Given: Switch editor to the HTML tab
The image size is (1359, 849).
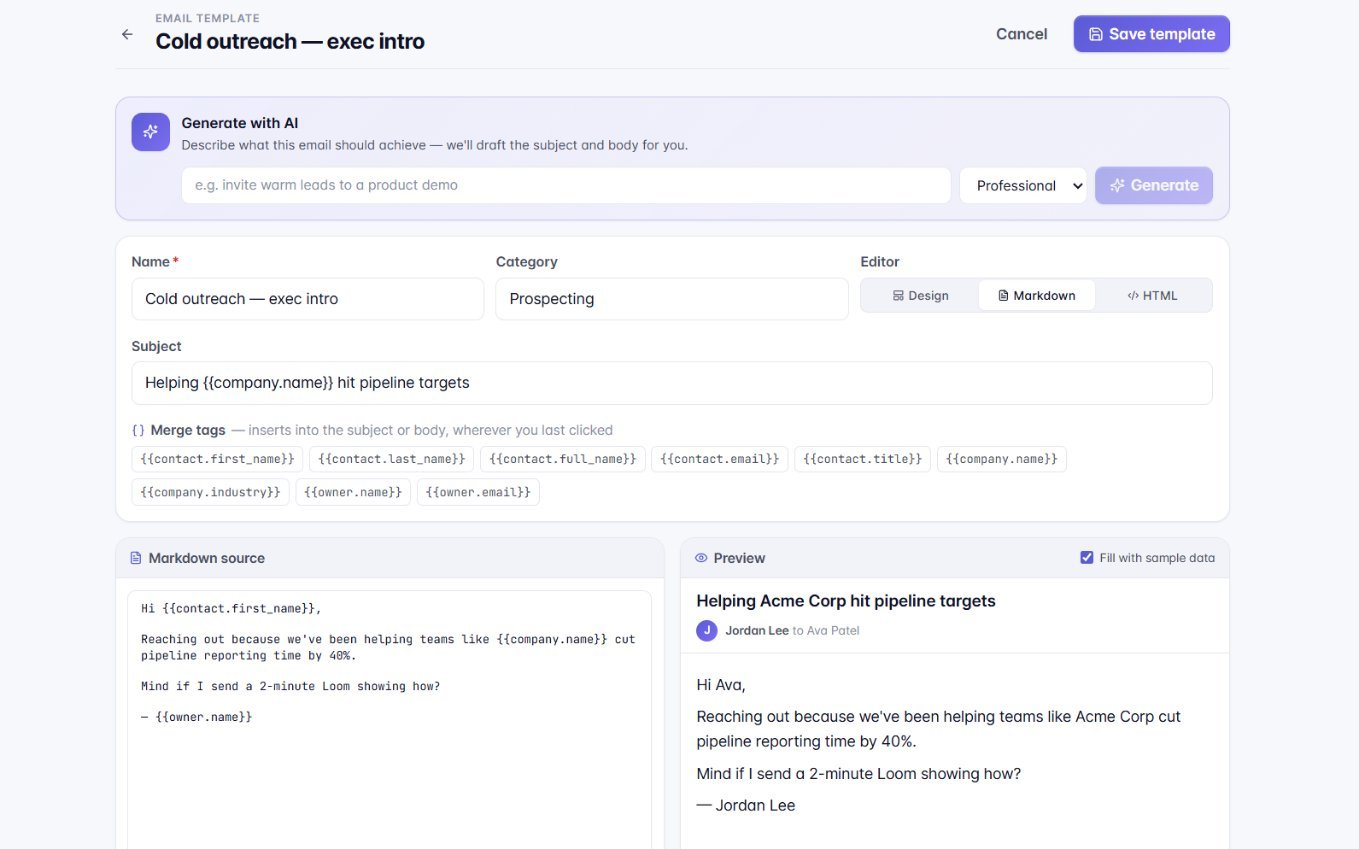Looking at the screenshot, I should tap(1152, 295).
